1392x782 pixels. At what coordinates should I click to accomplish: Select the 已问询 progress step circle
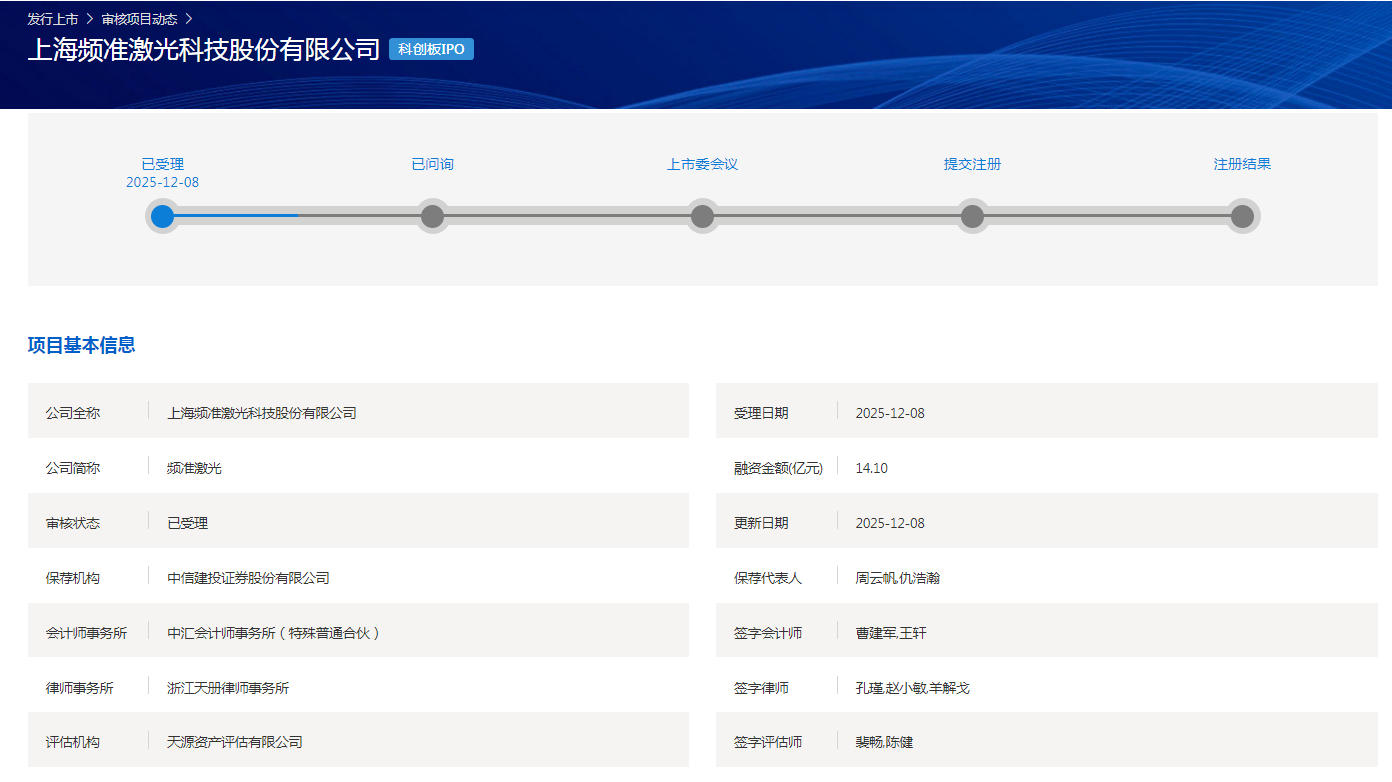[432, 216]
